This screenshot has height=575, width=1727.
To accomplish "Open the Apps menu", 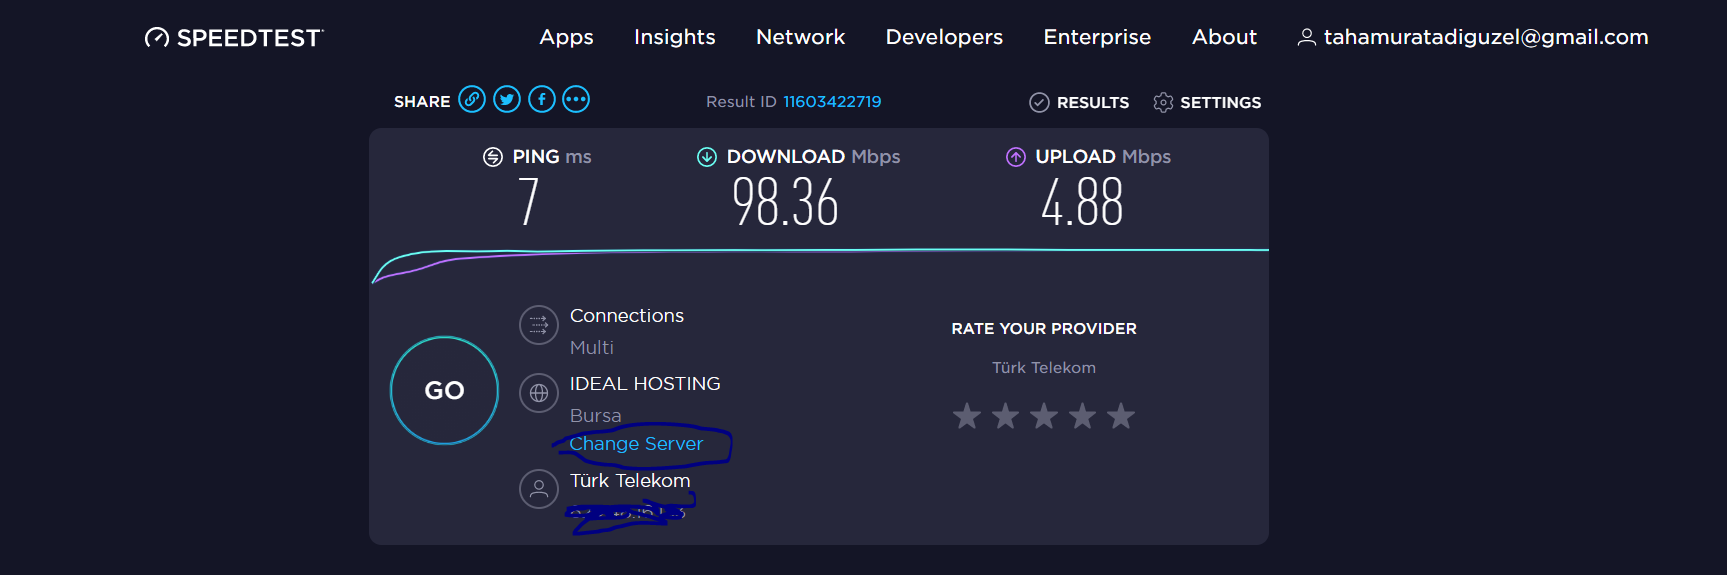I will point(566,37).
